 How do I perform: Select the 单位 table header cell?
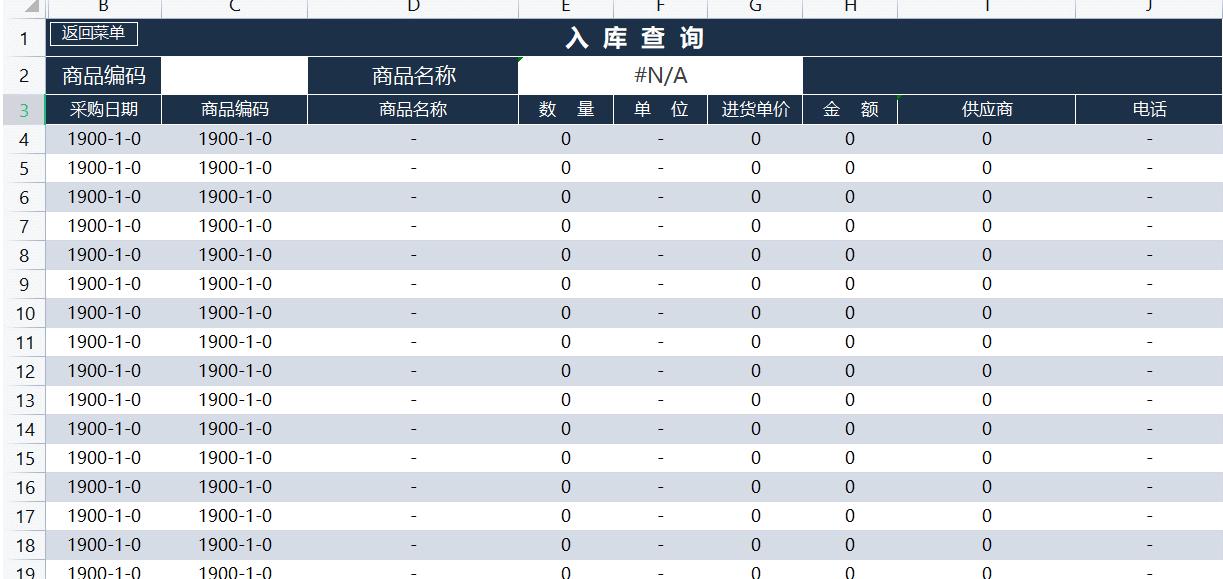click(x=660, y=110)
